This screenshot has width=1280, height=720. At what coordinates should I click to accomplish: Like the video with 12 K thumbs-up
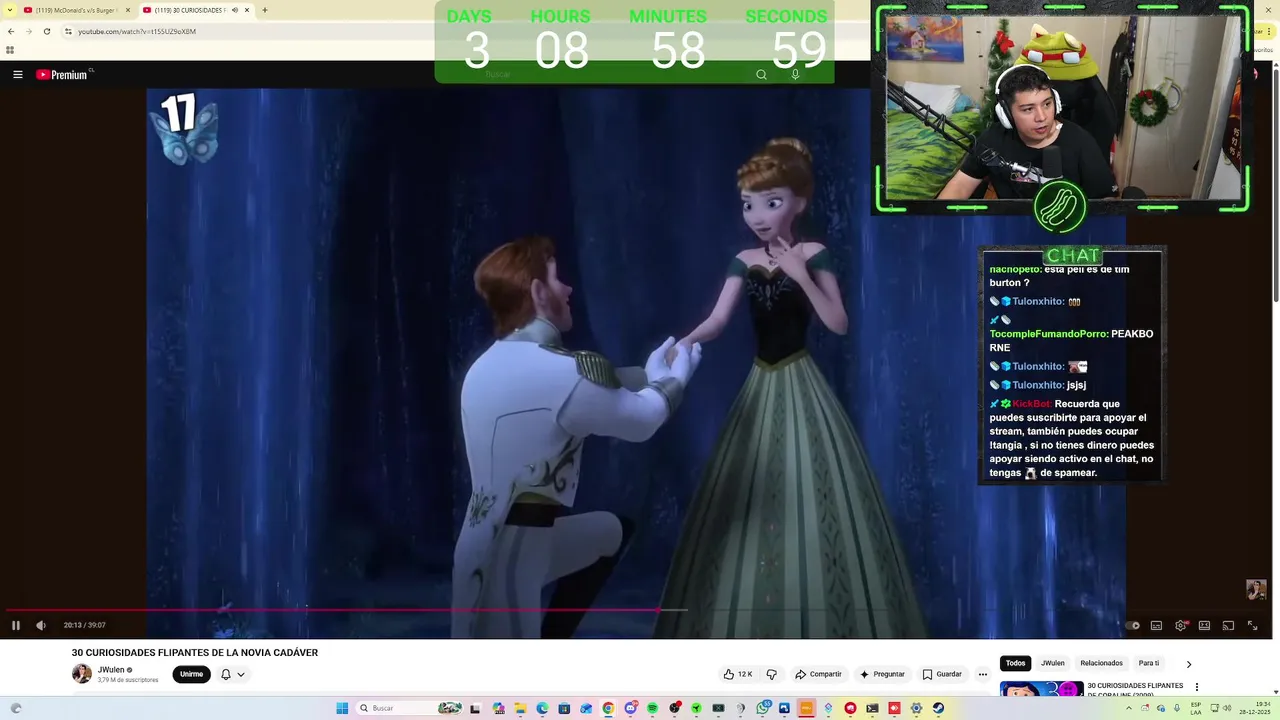[737, 674]
